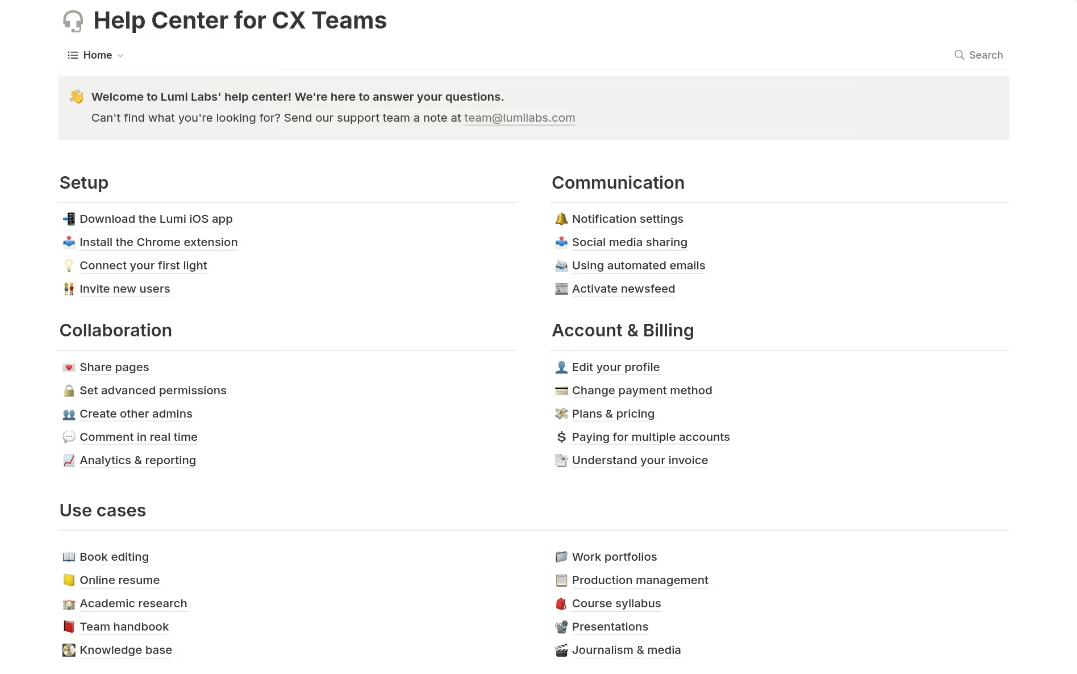1077x674 pixels.
Task: Open the Search bar
Action: pyautogui.click(x=978, y=55)
